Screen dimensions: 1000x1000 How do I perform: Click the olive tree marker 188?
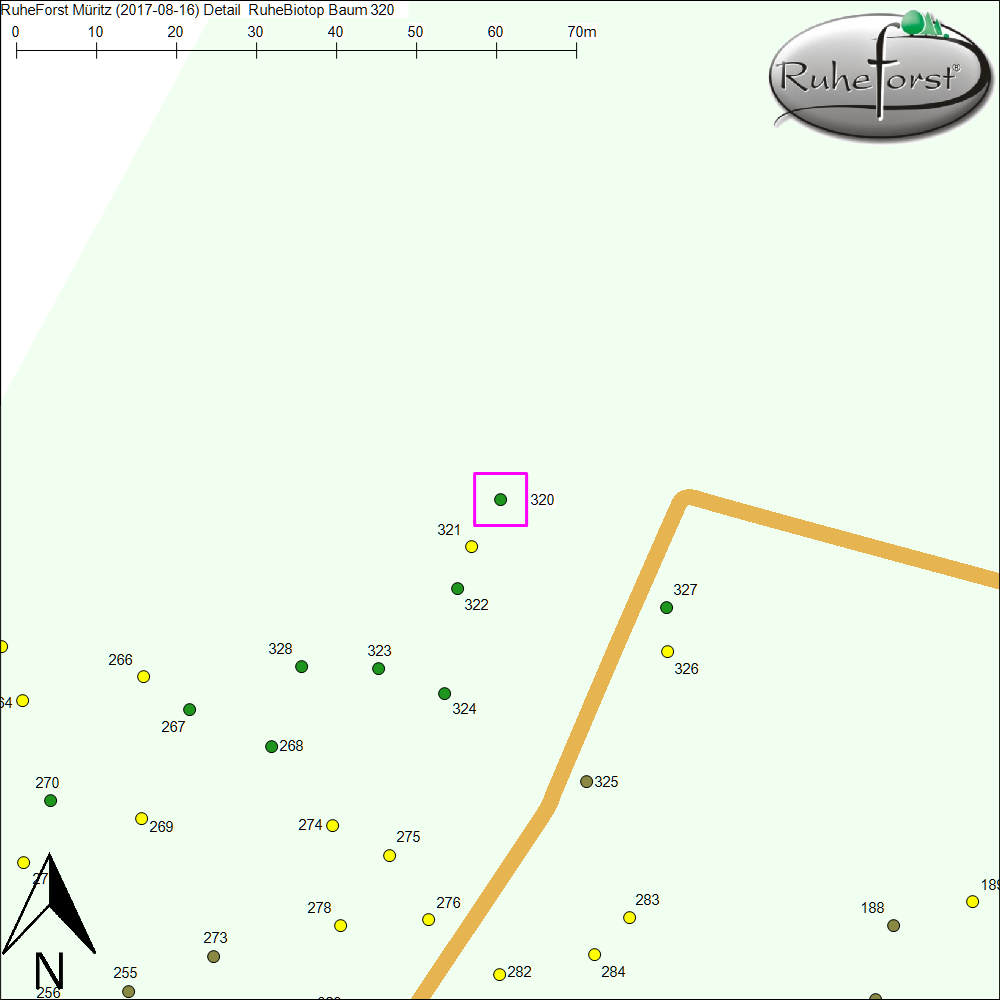click(x=893, y=925)
